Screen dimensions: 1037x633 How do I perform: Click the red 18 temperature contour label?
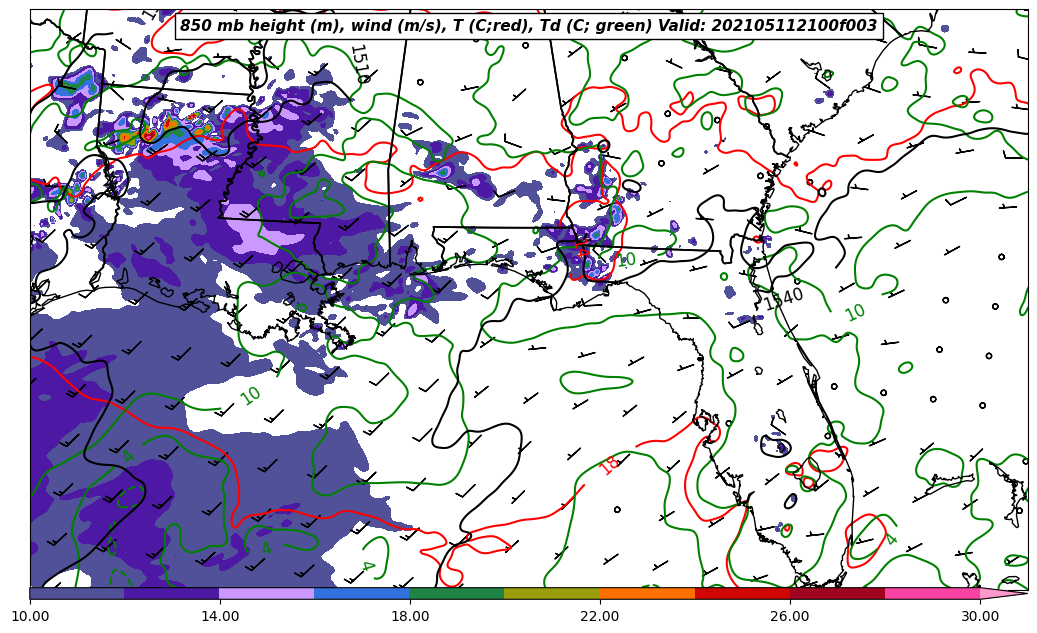point(610,464)
